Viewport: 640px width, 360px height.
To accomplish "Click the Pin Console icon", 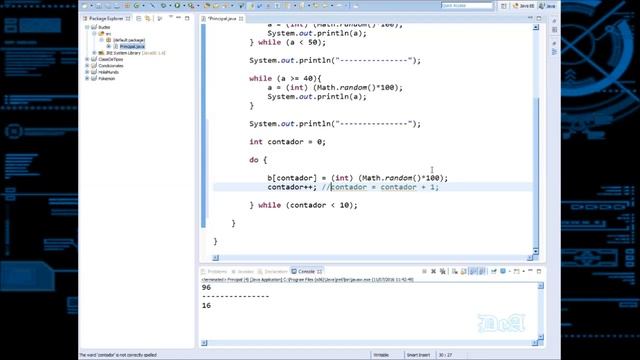I will 493,271.
